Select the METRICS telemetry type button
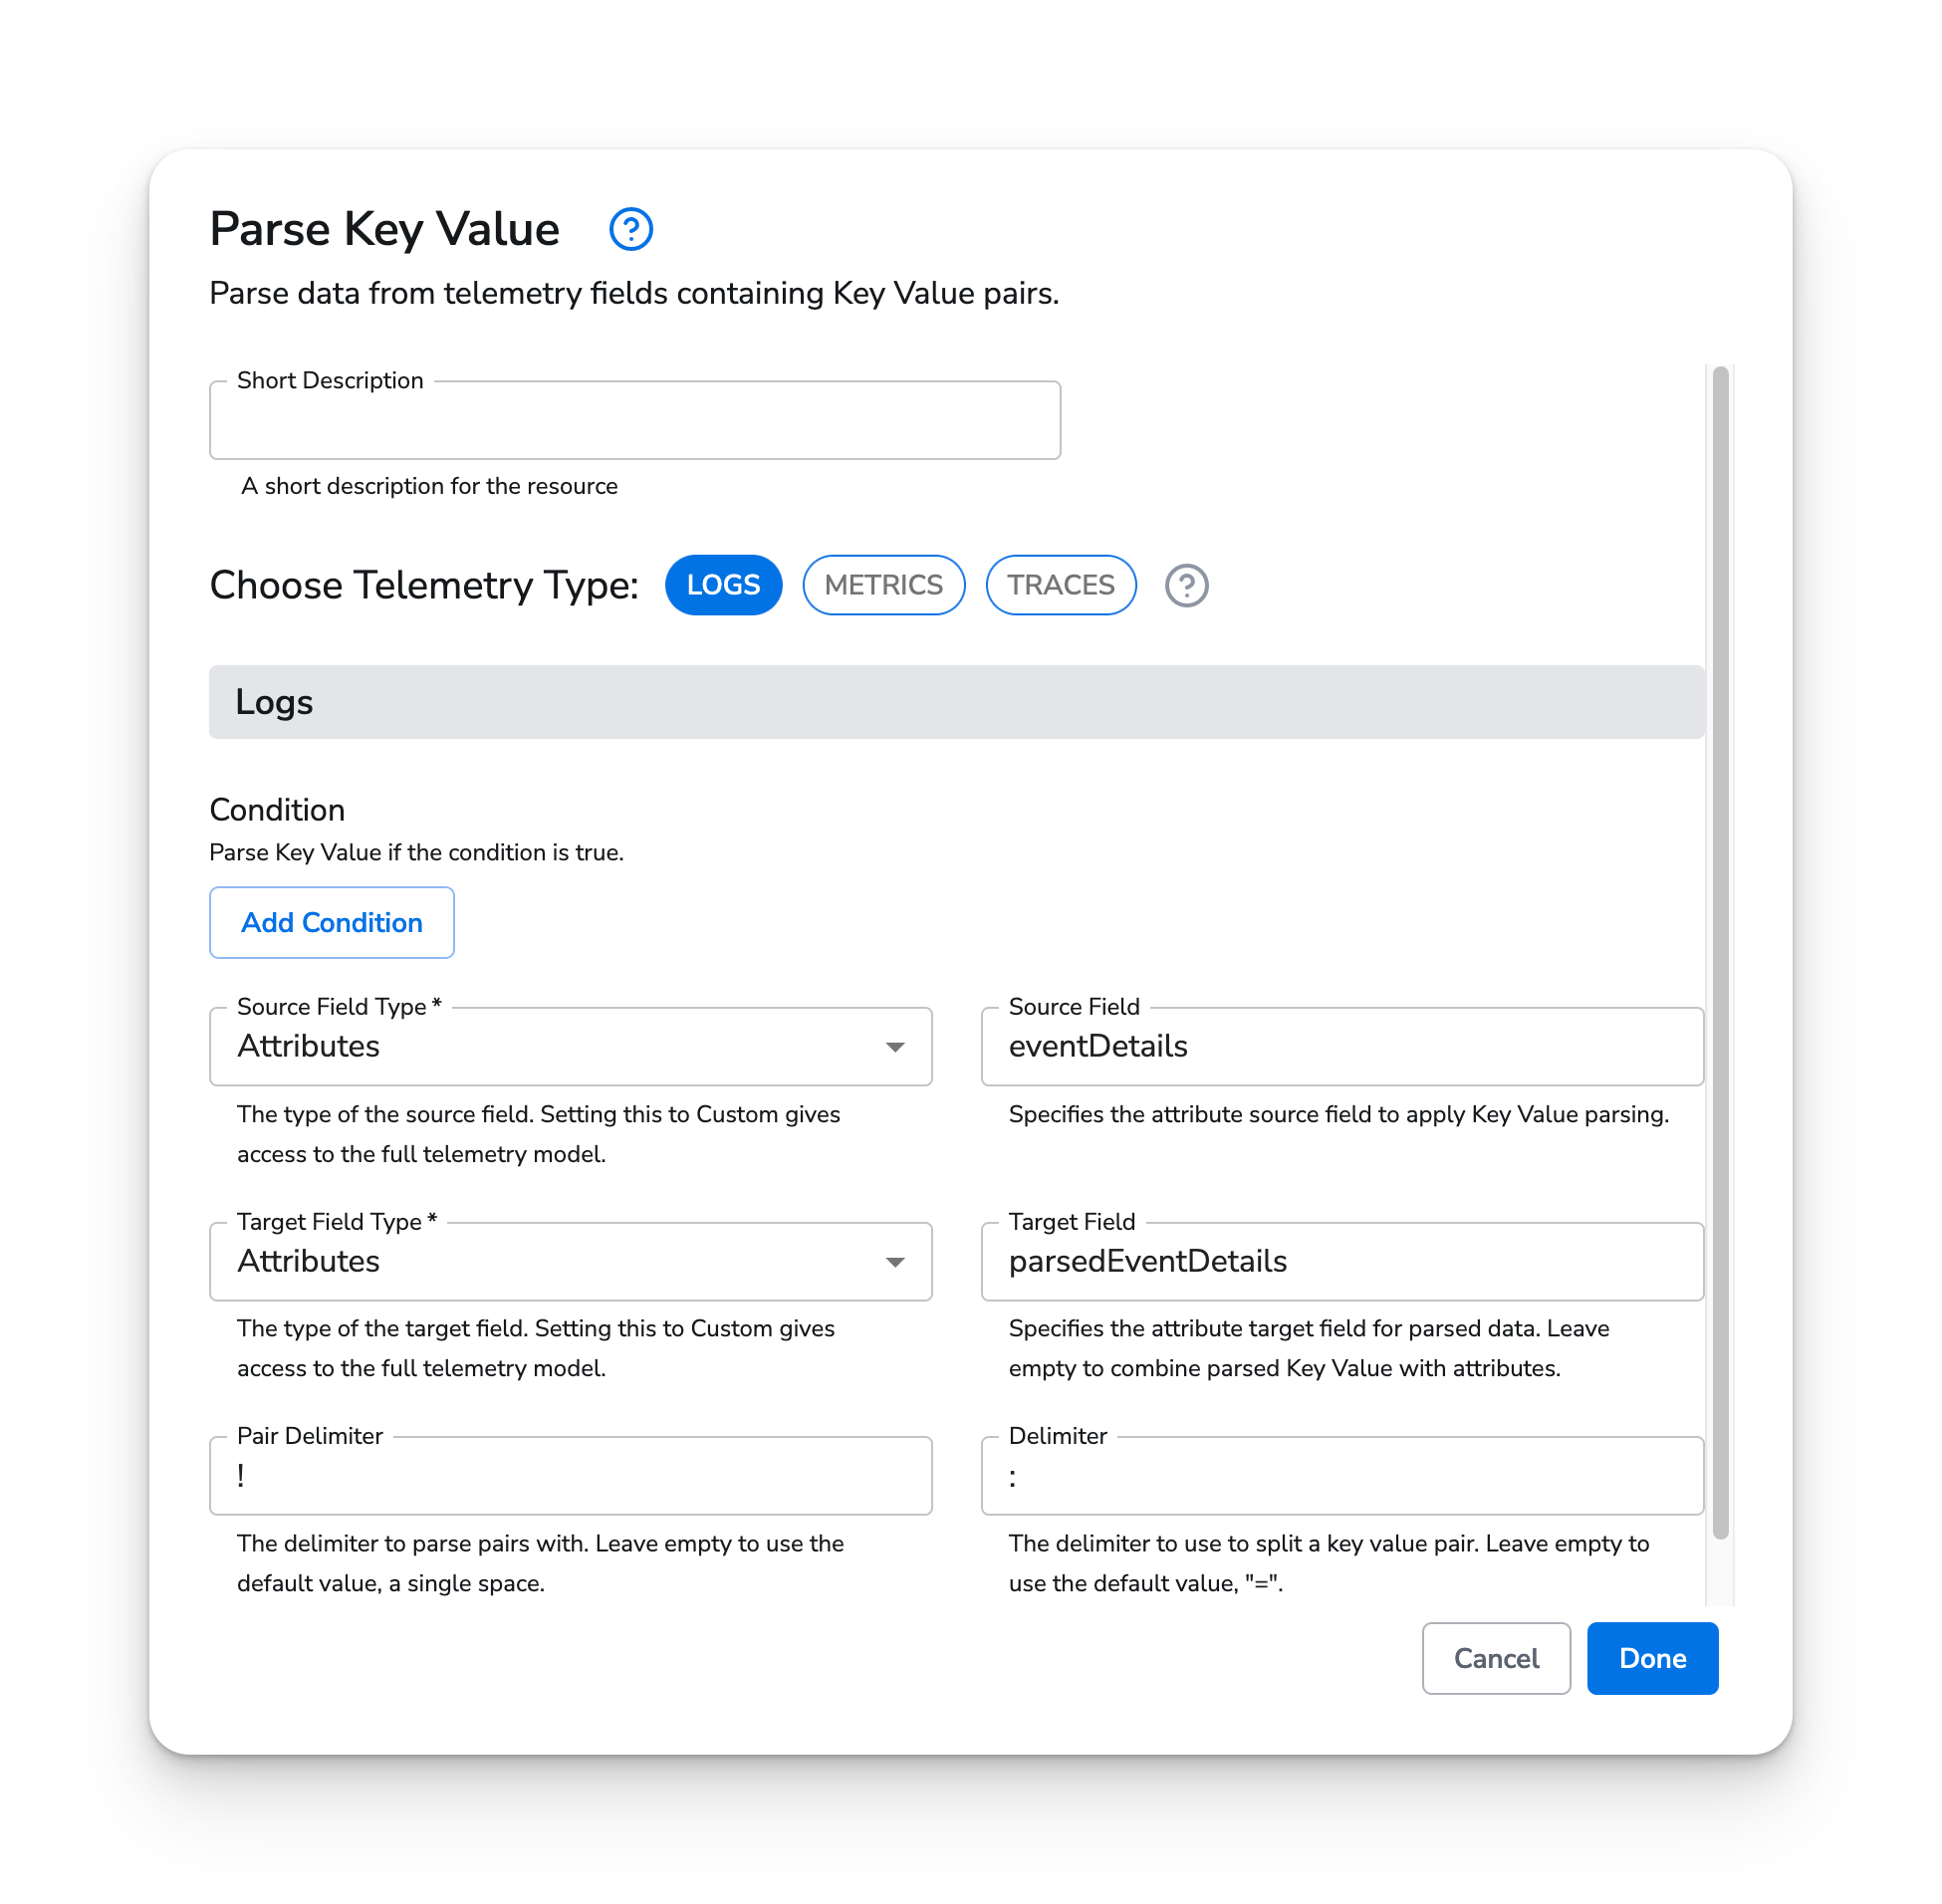This screenshot has width=1942, height=1904. click(x=882, y=585)
